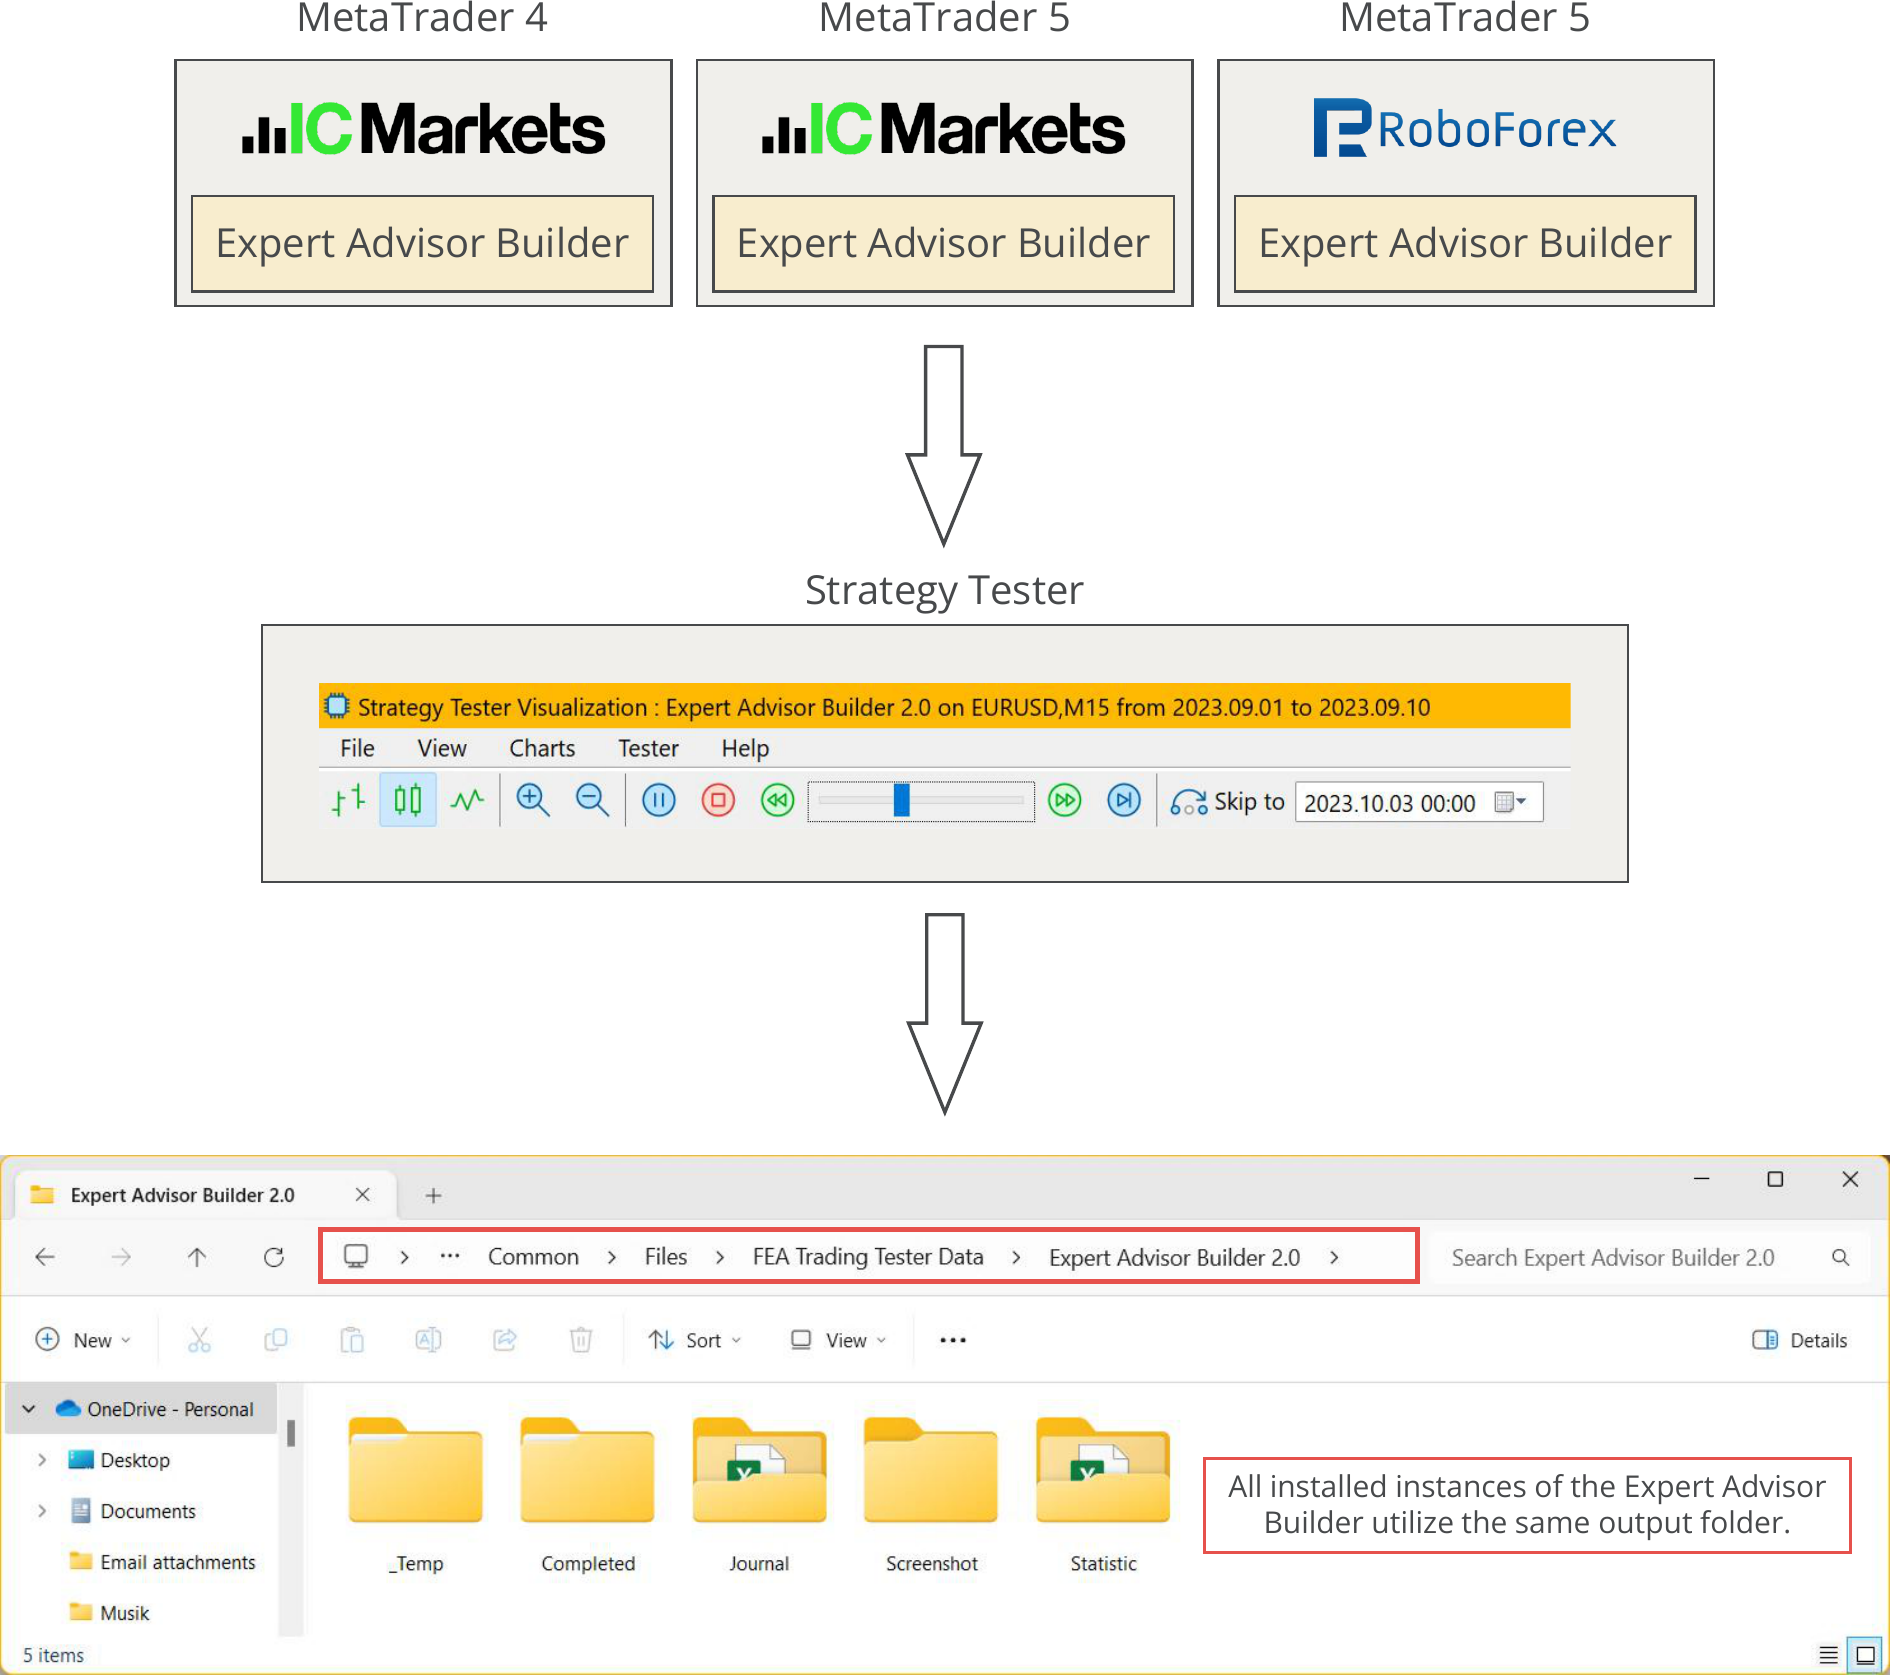Zoom in on the tester chart
The width and height of the screenshot is (1890, 1675).
click(x=532, y=801)
